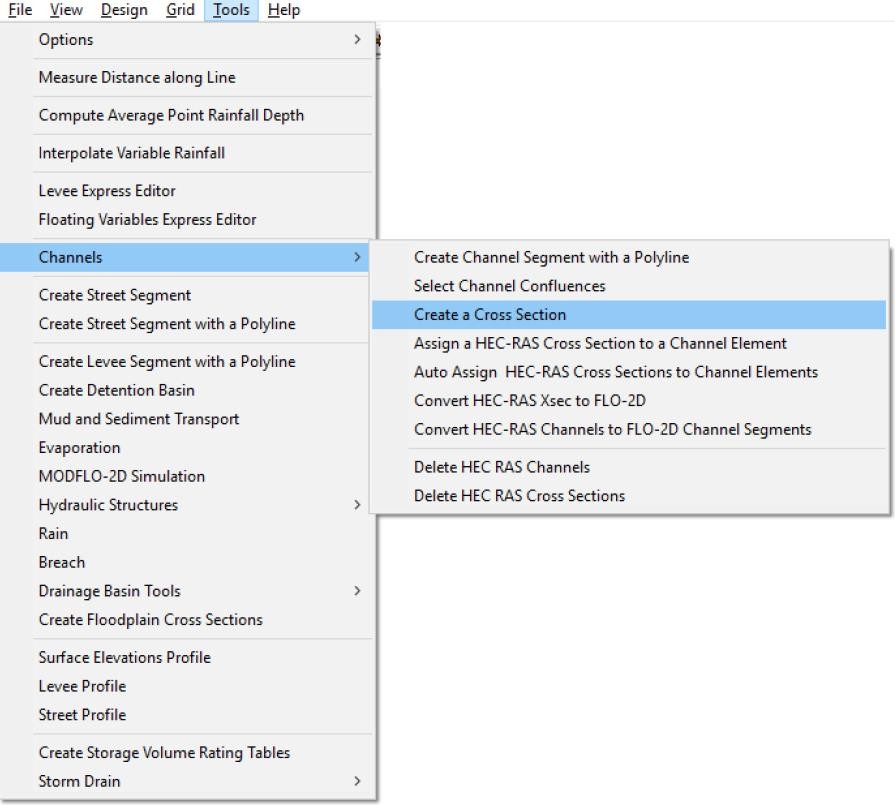Open Levee Express Editor
Viewport: 895px width, 805px height.
click(107, 191)
